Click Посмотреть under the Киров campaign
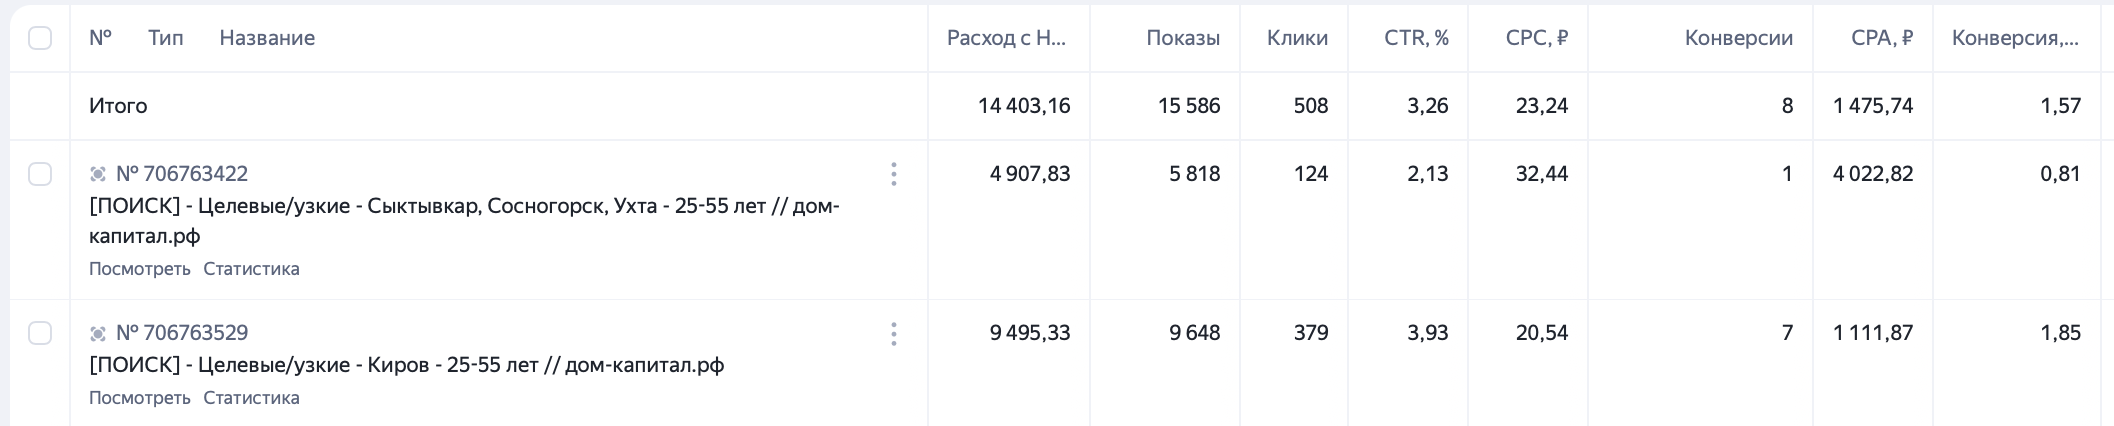 click(139, 398)
